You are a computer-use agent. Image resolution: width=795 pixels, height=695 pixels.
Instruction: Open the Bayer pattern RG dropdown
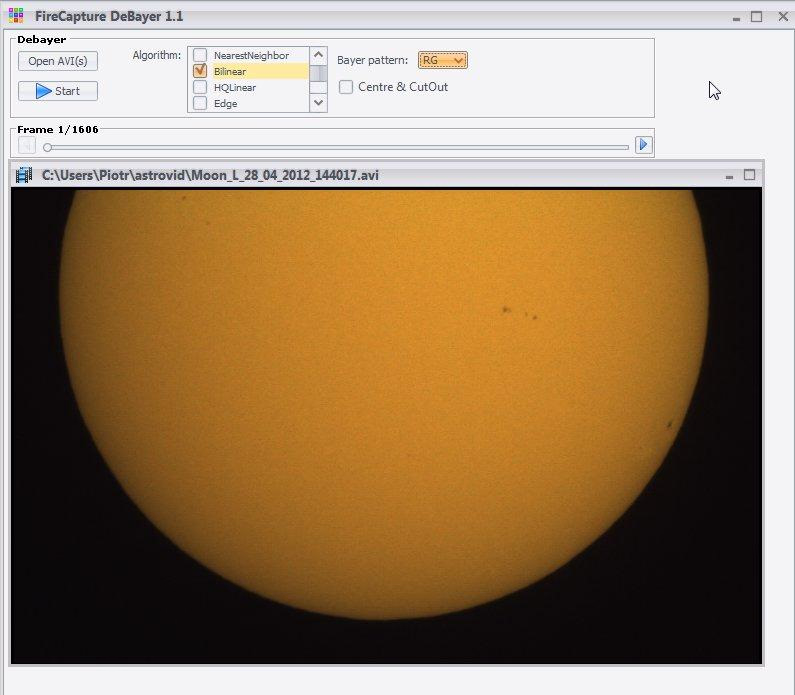point(443,61)
